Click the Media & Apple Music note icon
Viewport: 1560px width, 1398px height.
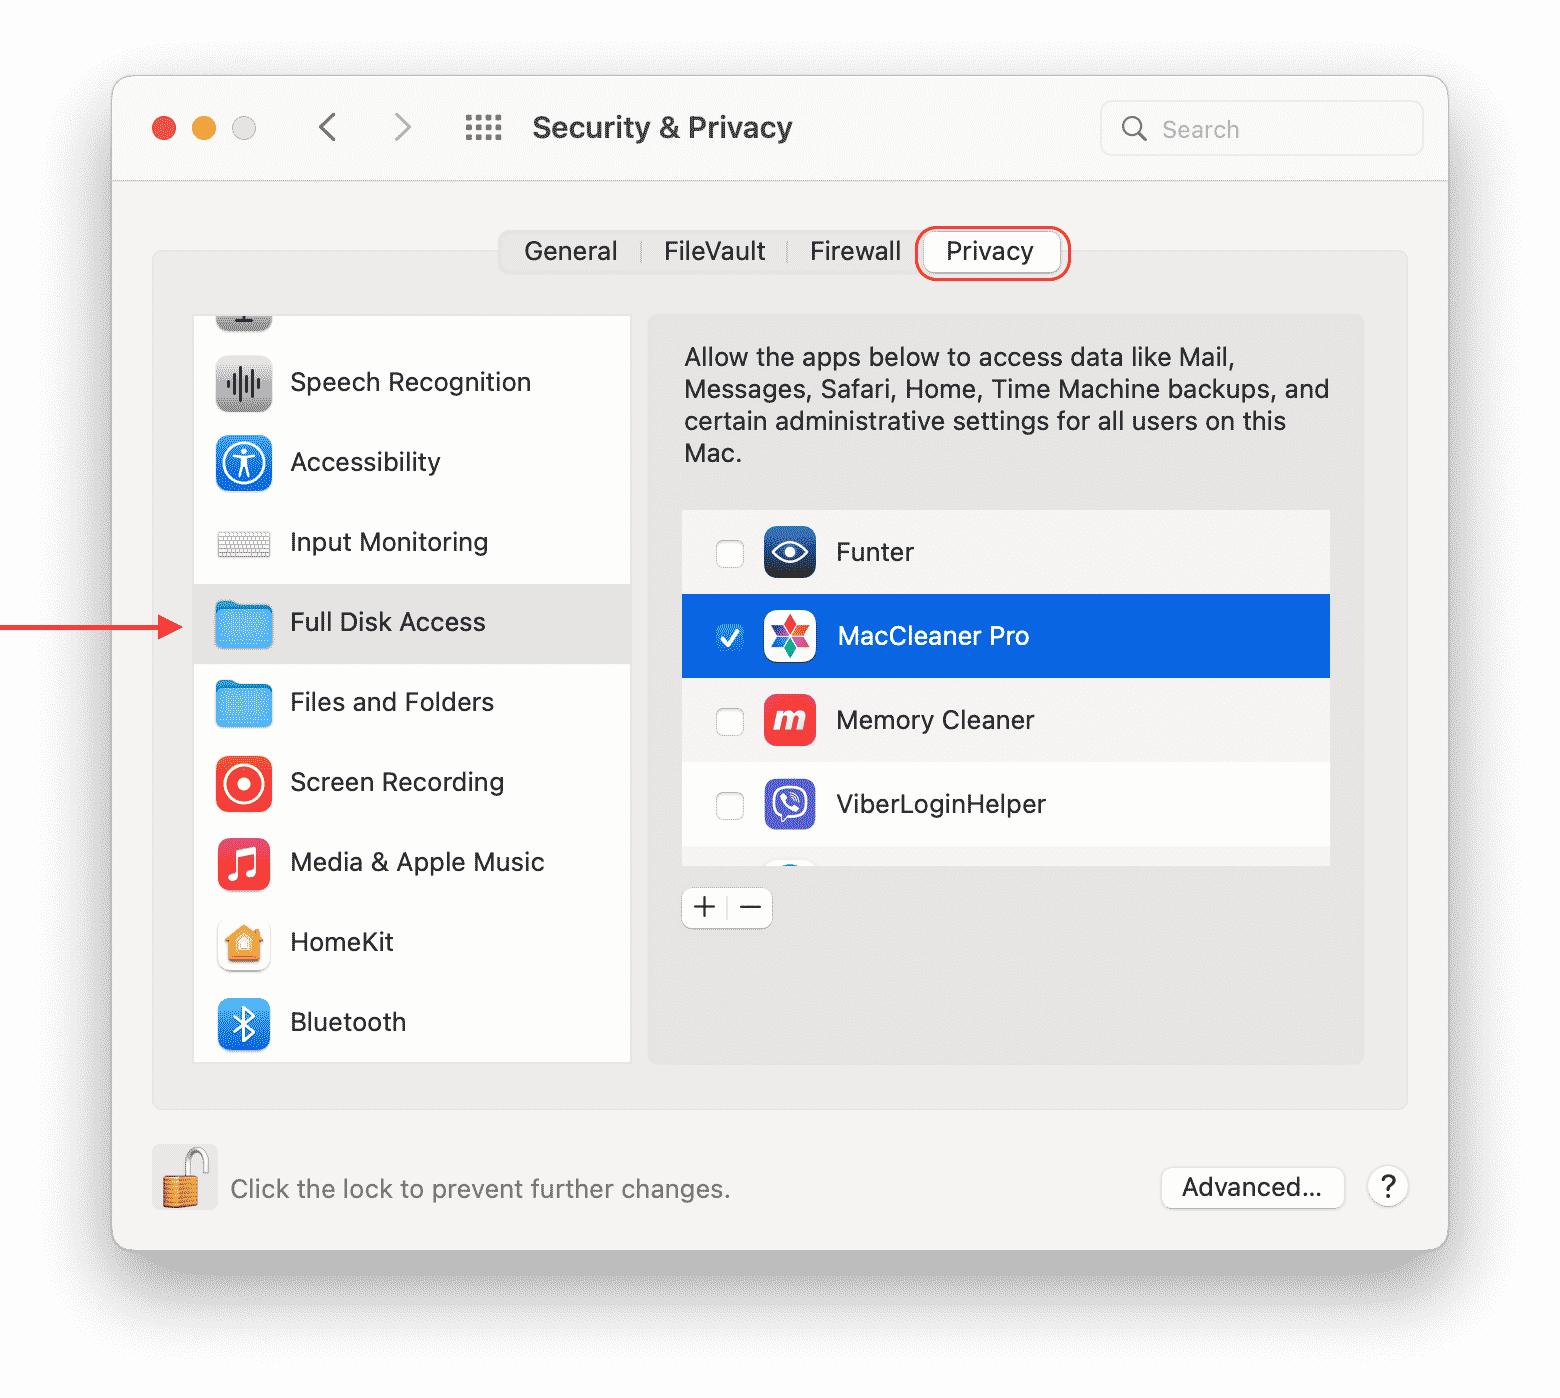[244, 864]
